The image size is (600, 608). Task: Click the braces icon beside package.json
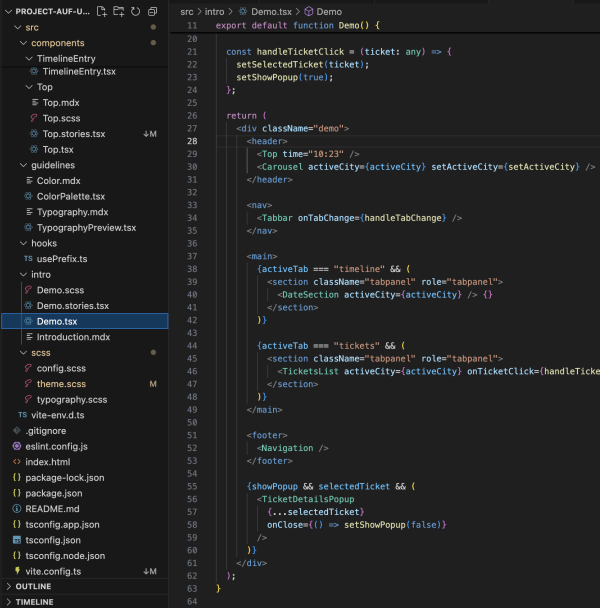coord(17,493)
